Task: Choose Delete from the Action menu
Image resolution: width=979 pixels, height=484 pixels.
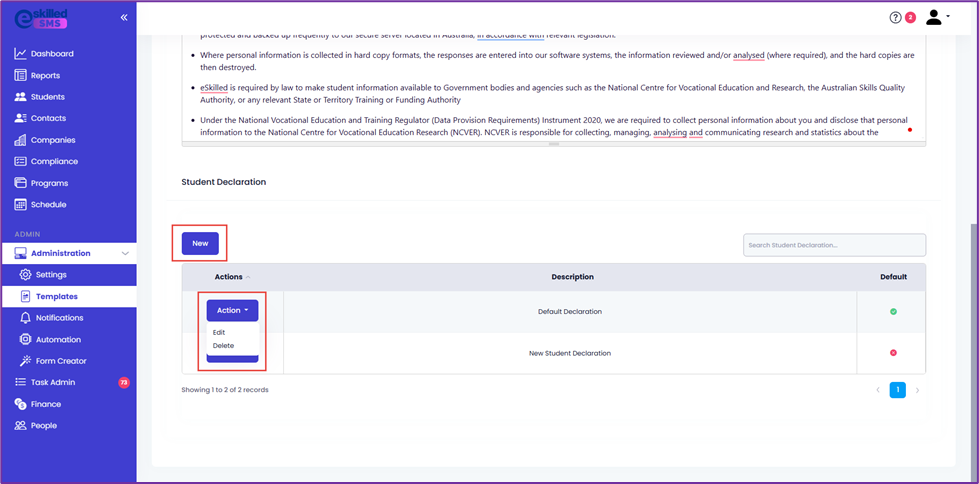Action: pyautogui.click(x=223, y=345)
